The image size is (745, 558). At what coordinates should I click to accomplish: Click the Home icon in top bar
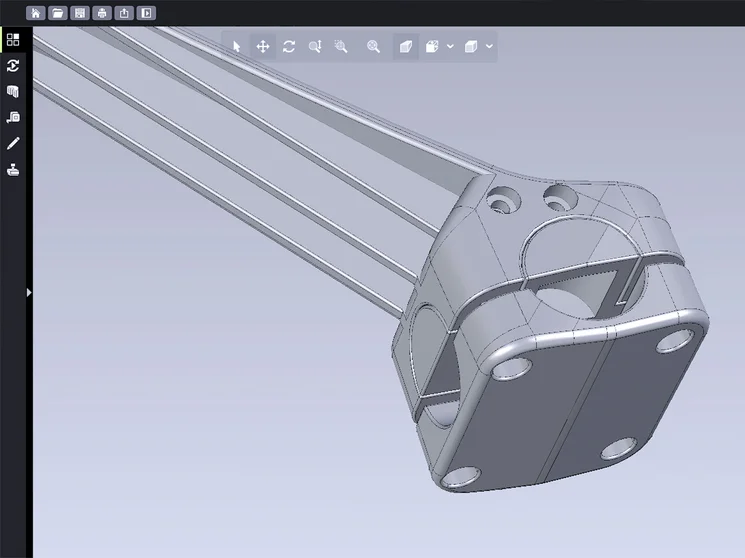pos(36,14)
